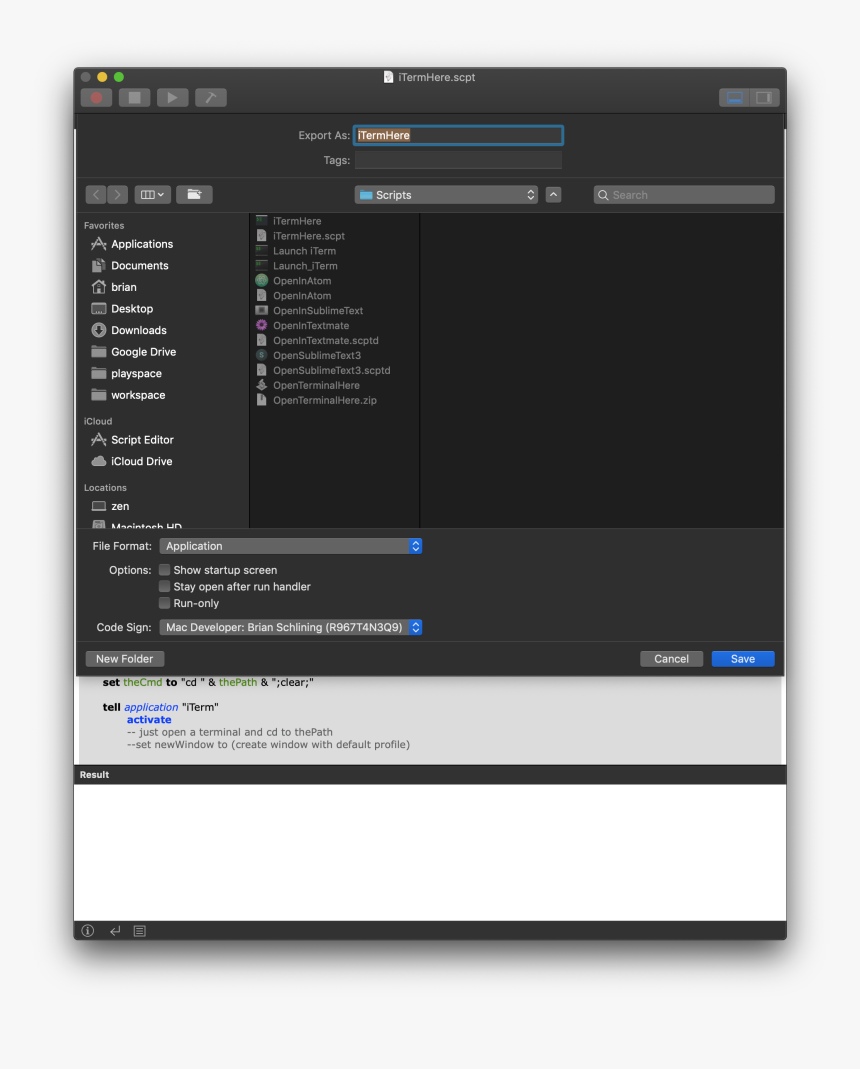
Task: Click the Compile script hammer icon
Action: click(x=210, y=97)
